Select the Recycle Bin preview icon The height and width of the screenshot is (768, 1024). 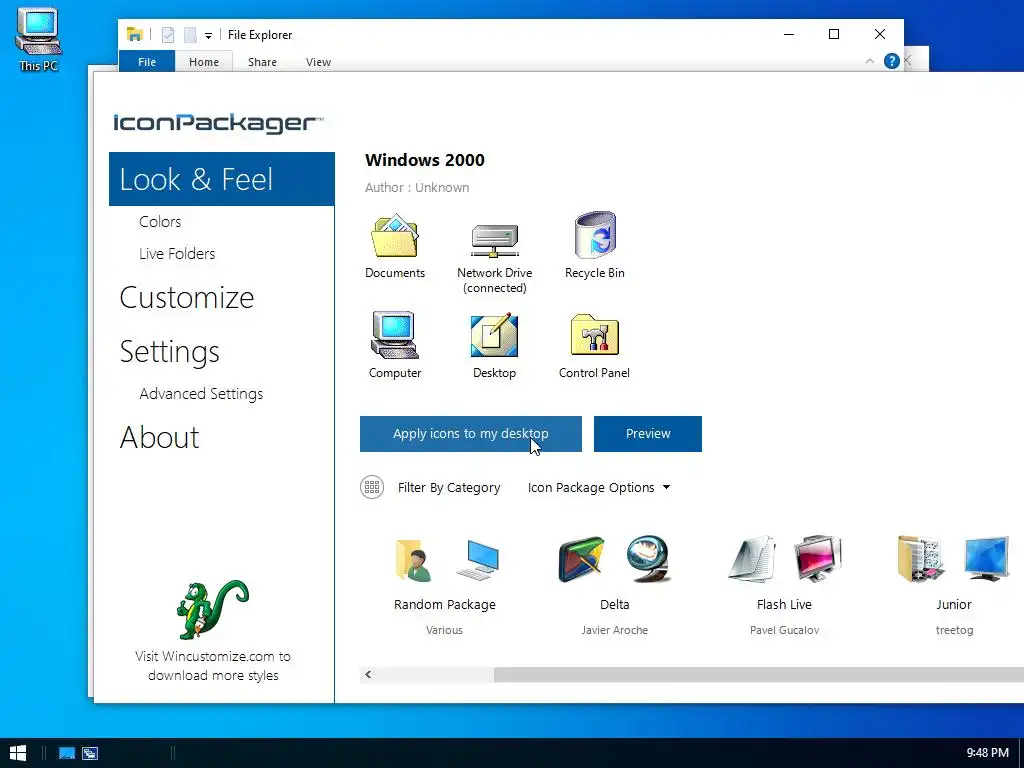pos(595,235)
